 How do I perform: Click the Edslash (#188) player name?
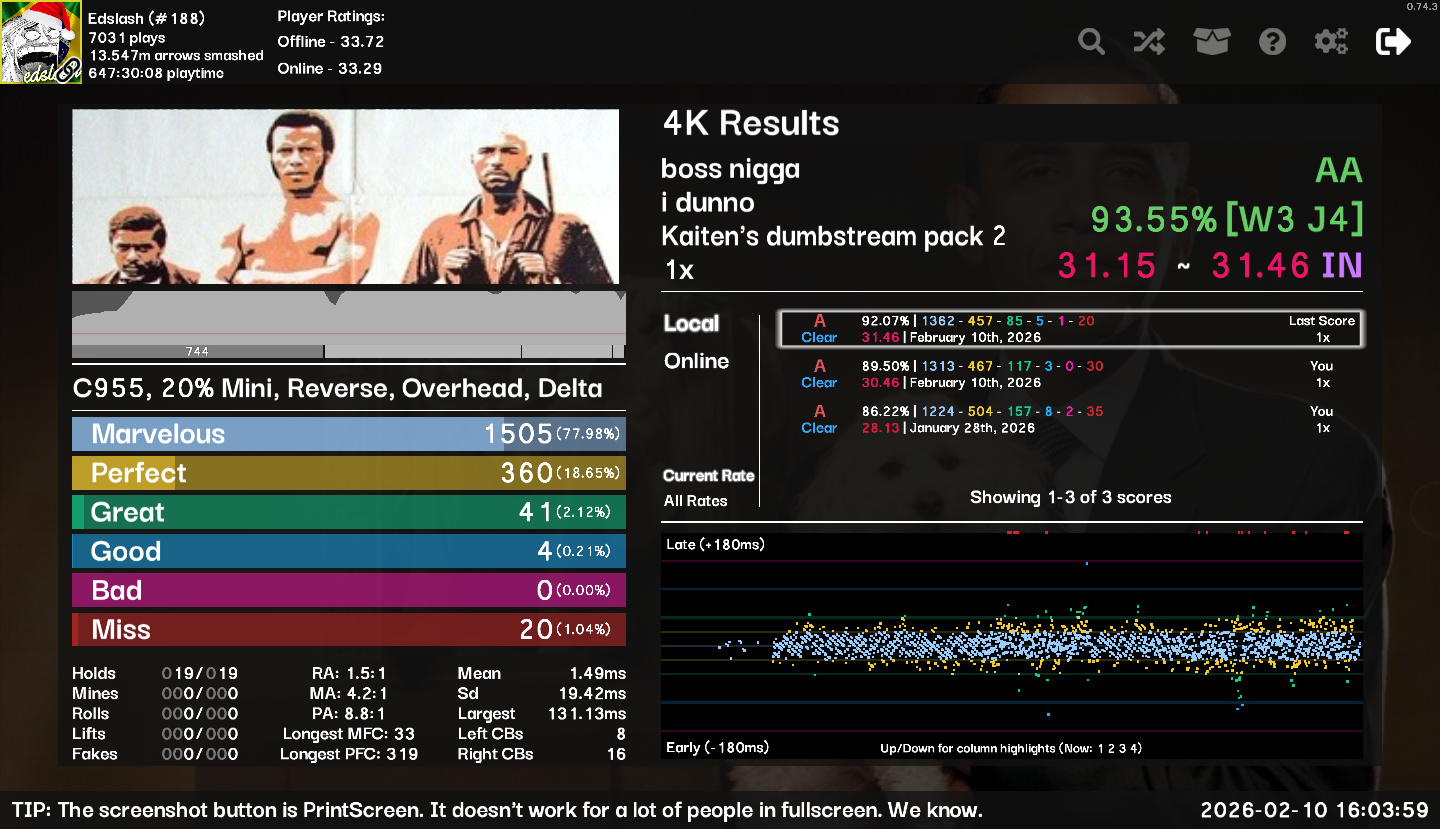pos(146,18)
